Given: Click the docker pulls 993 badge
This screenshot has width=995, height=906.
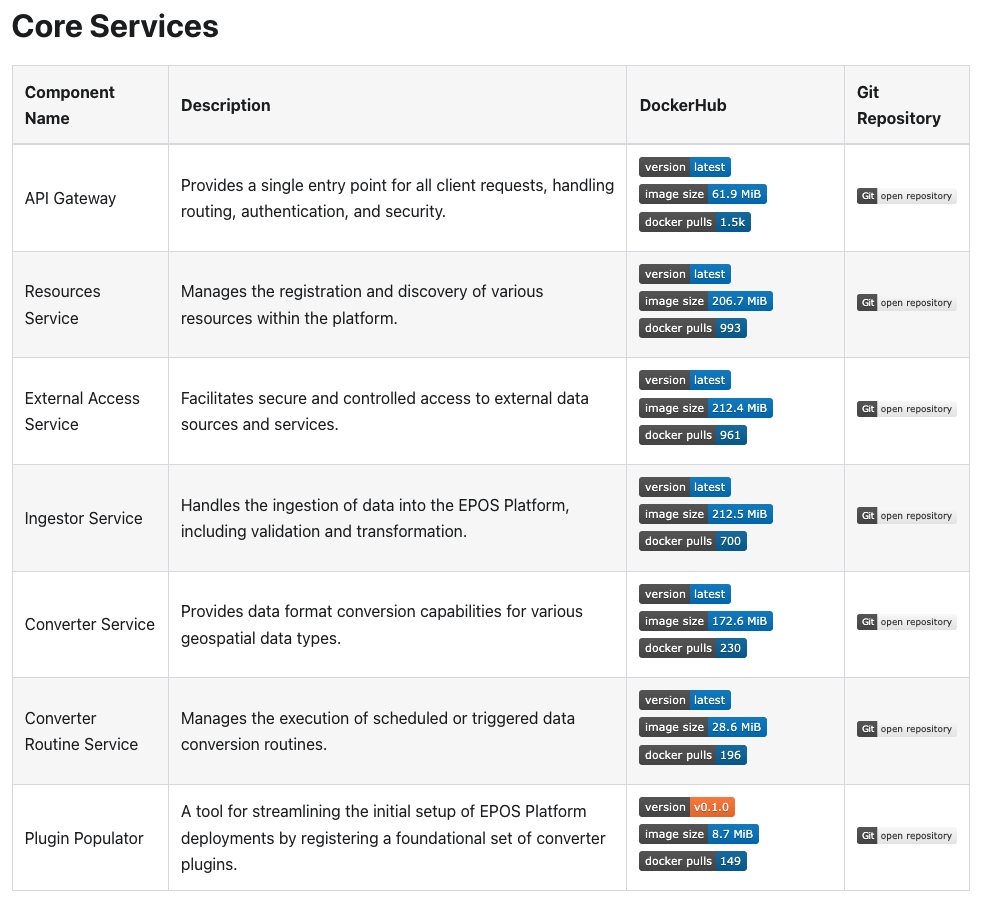Looking at the screenshot, I should pos(693,328).
